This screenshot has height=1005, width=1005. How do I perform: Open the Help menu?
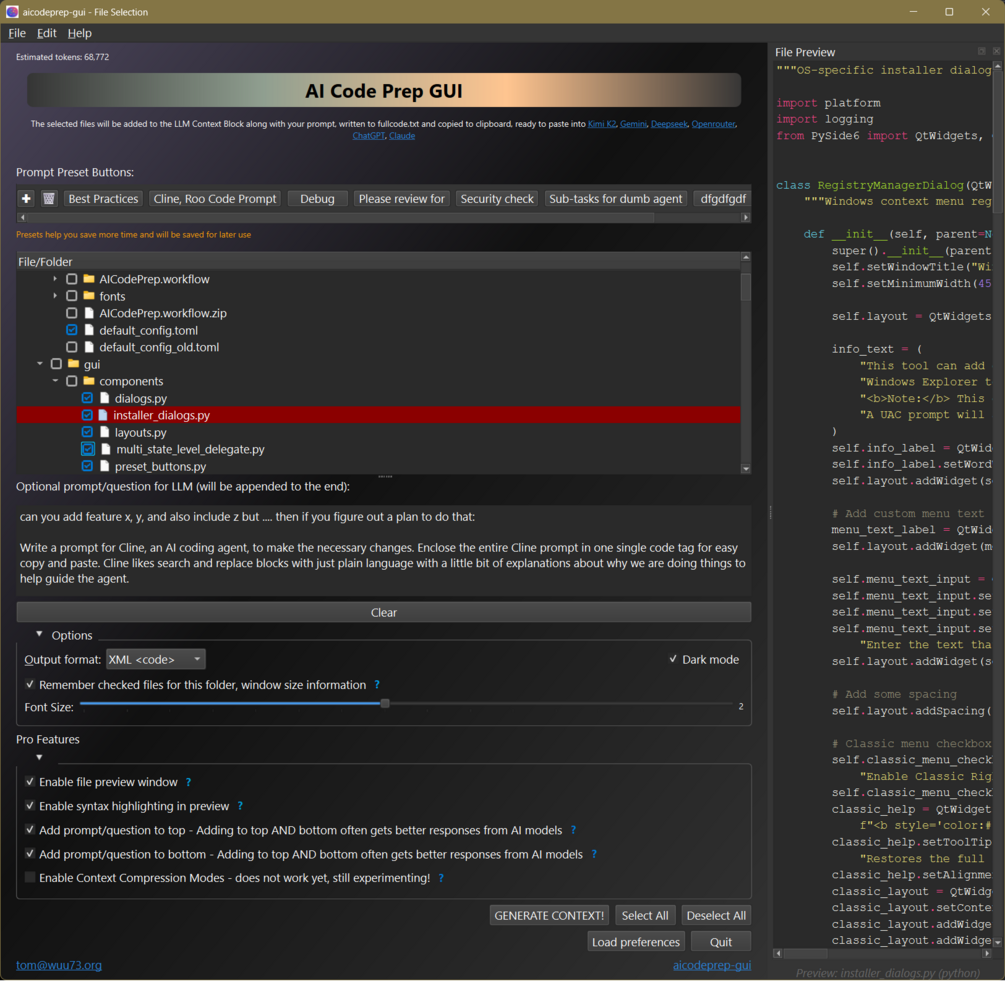click(x=79, y=33)
